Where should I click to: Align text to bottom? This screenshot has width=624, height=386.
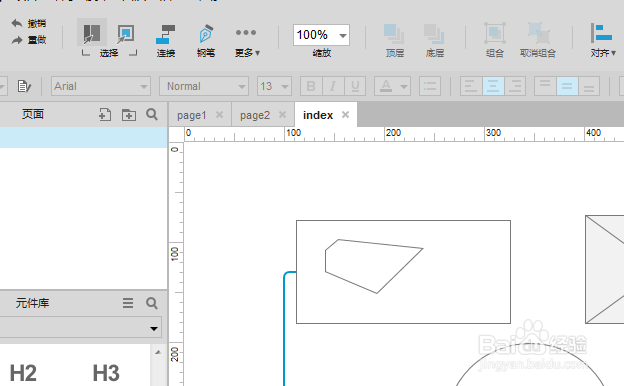click(589, 86)
